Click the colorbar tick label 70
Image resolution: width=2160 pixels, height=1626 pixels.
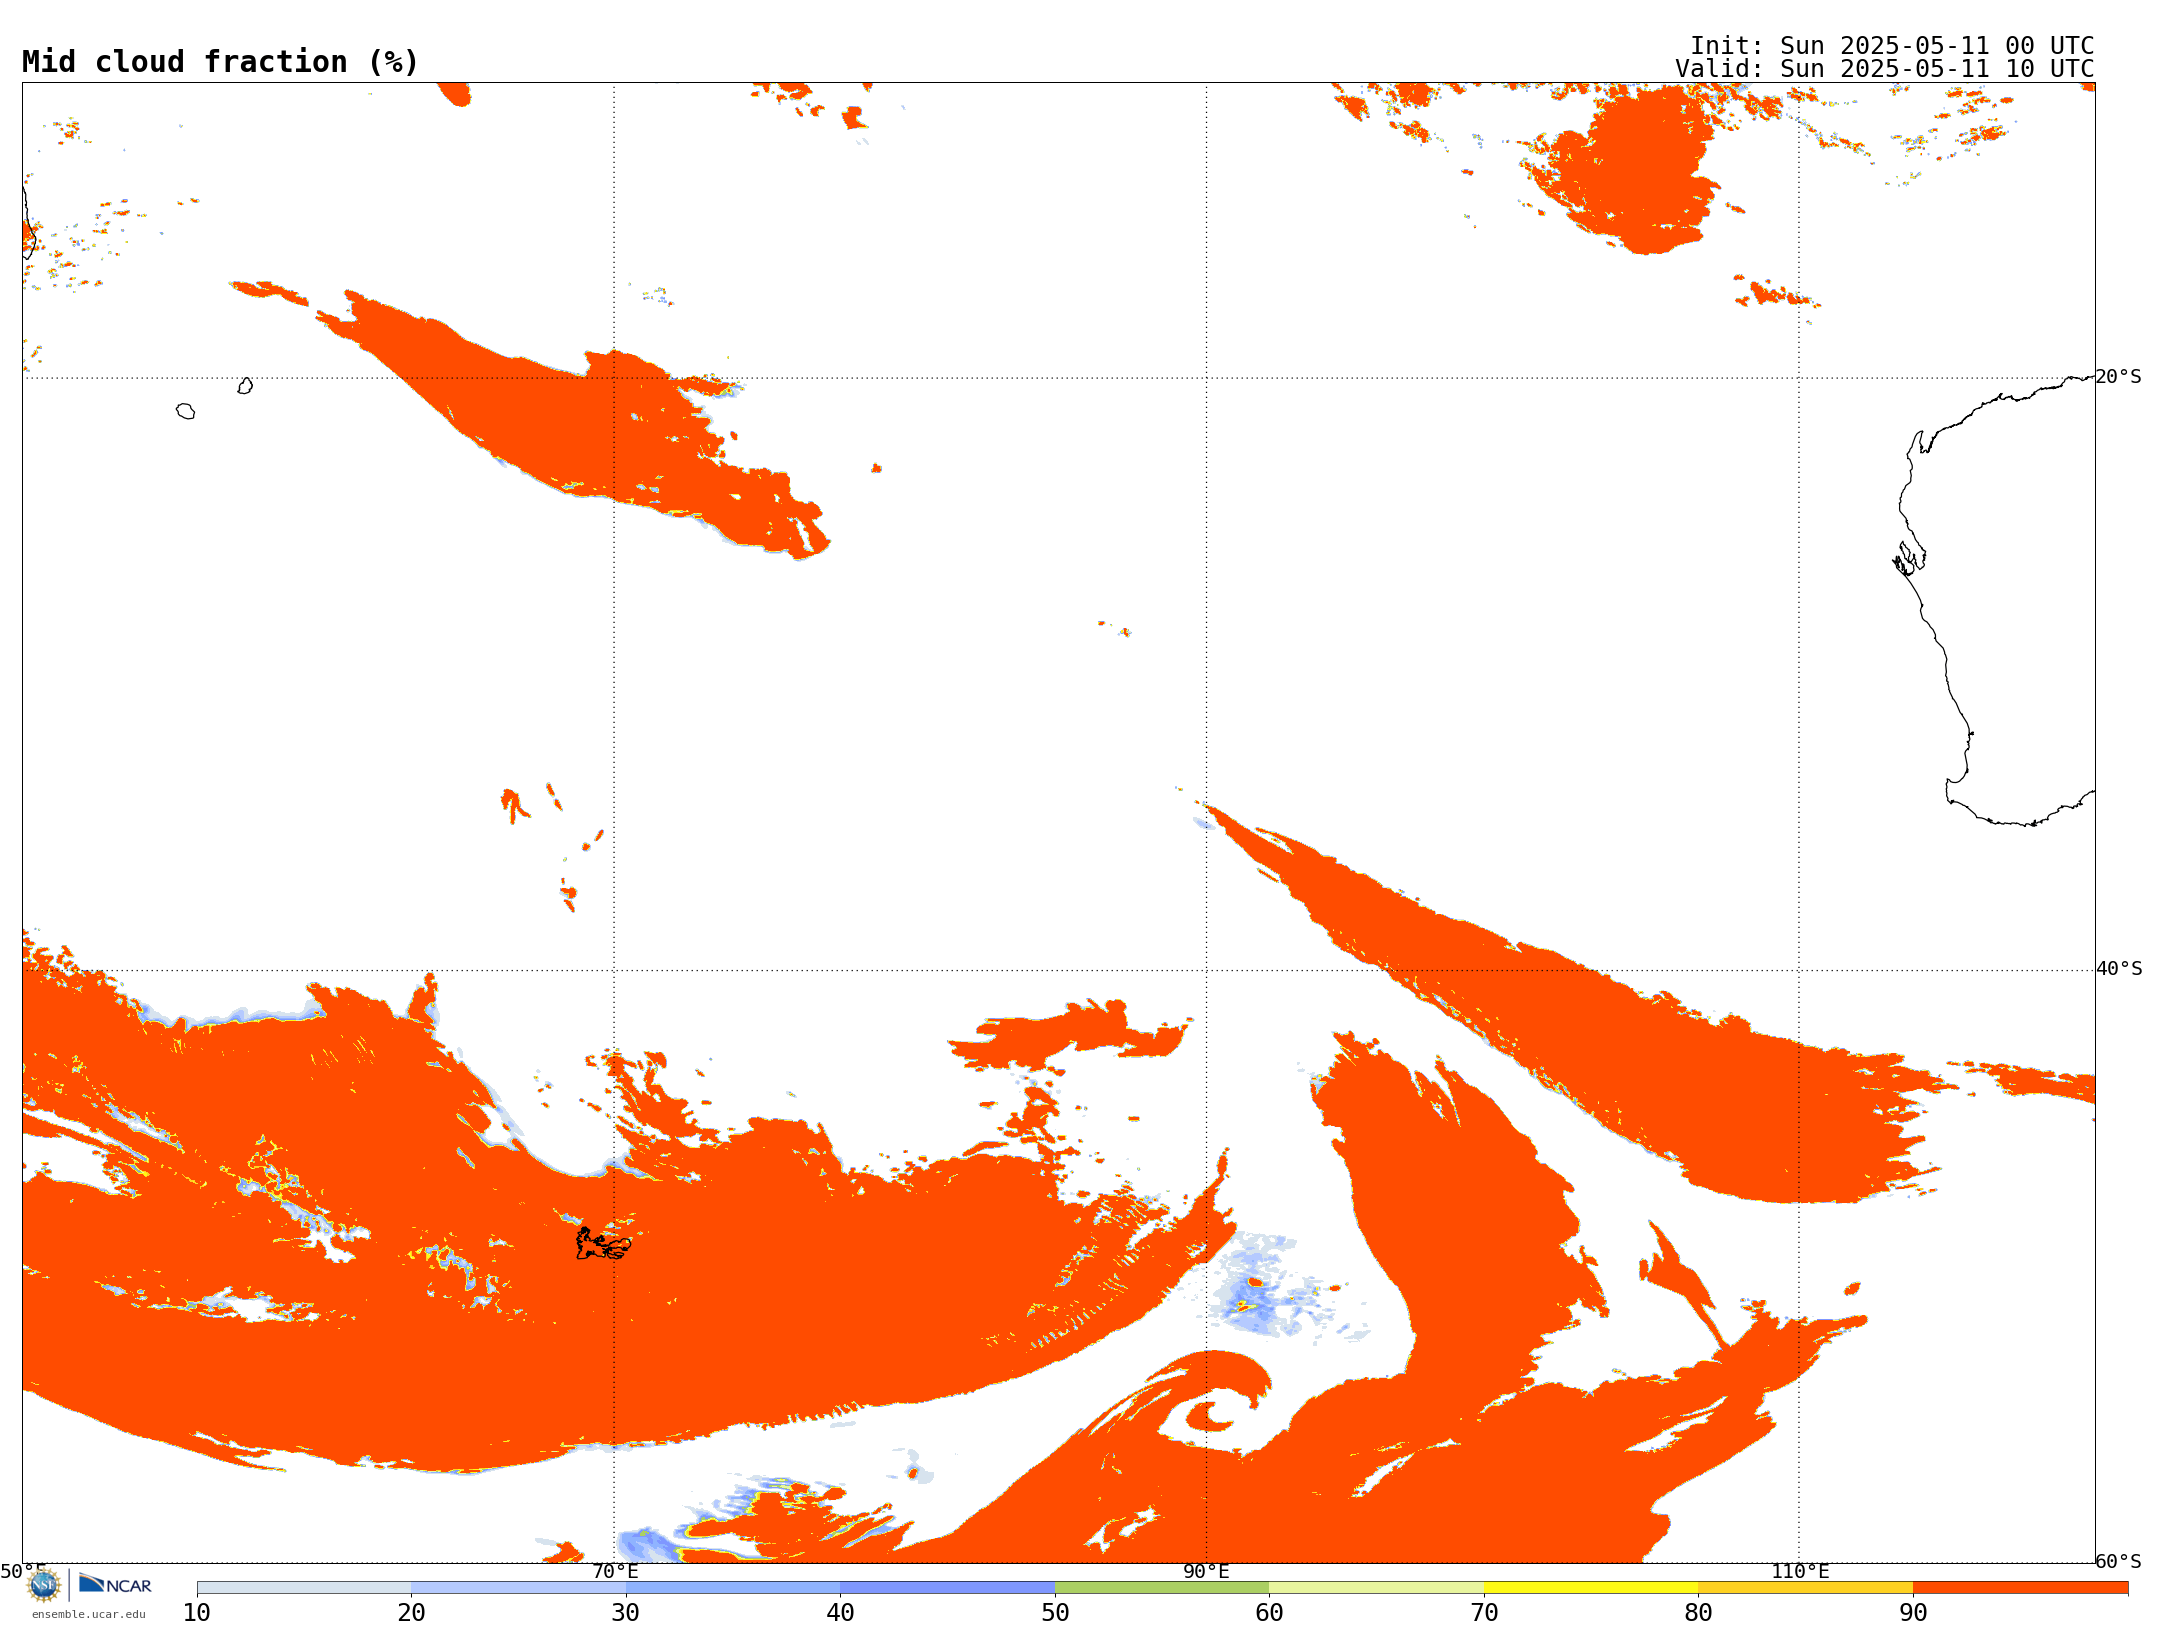(x=1484, y=1613)
